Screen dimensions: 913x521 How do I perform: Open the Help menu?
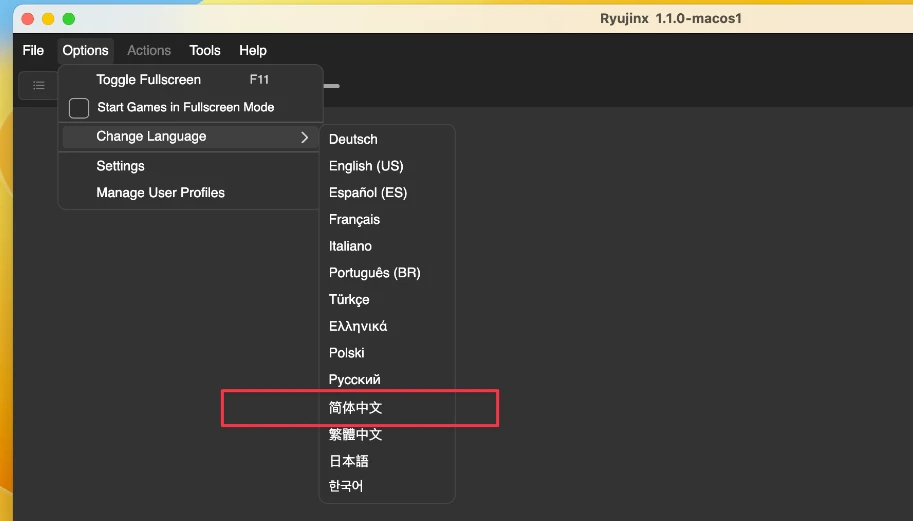click(x=253, y=51)
